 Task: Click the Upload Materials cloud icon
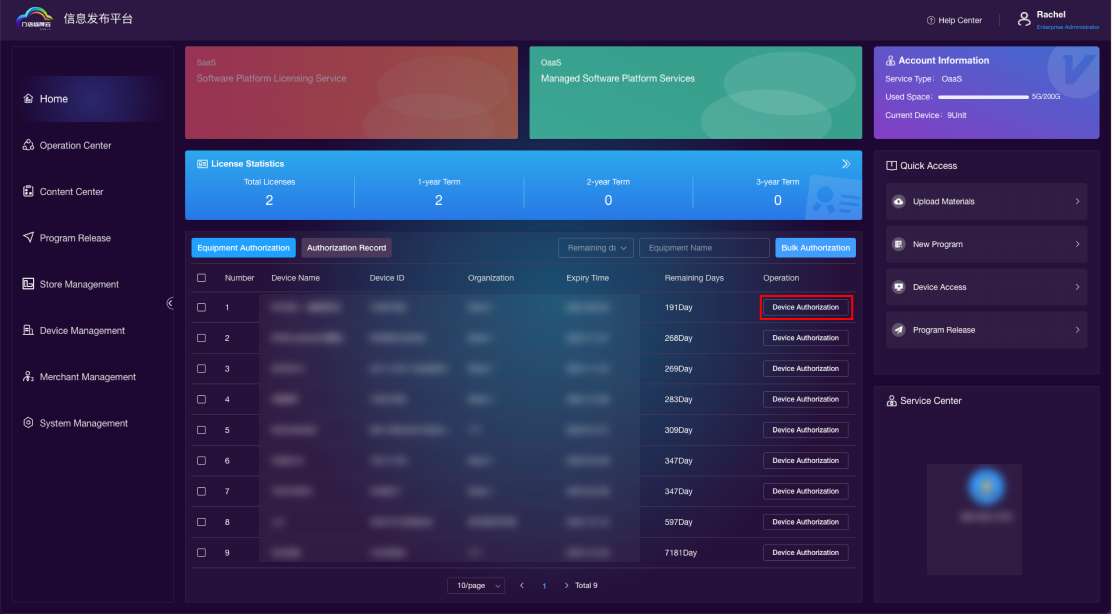[898, 202]
